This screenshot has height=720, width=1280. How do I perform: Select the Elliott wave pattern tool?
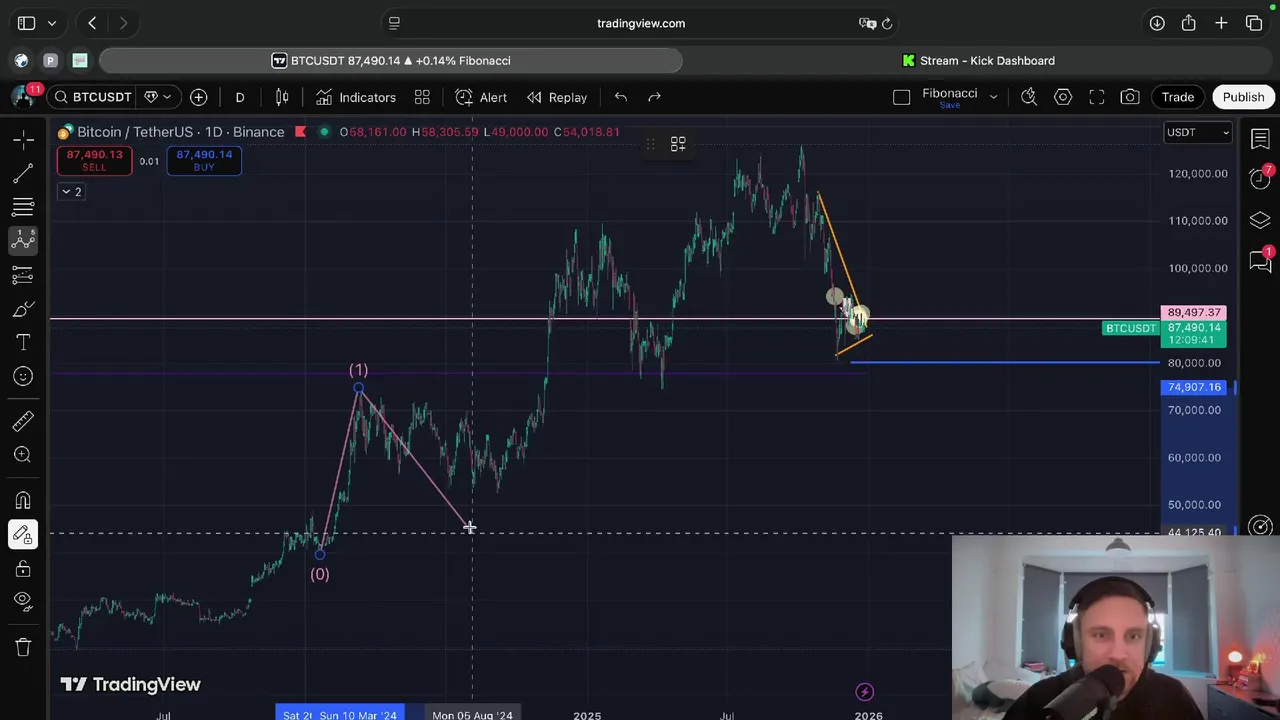click(23, 240)
